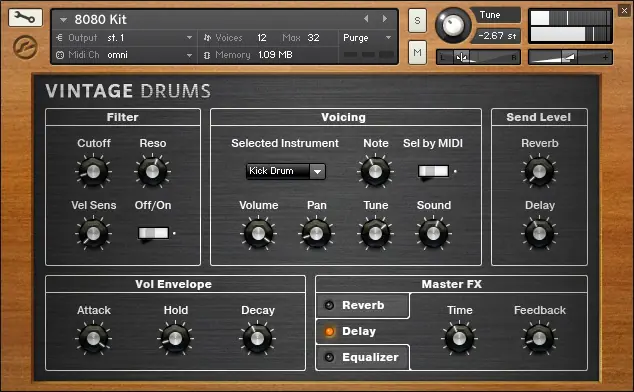Switch to the Equalizer Master FX tab
Screen dimensions: 634x392
click(x=370, y=357)
